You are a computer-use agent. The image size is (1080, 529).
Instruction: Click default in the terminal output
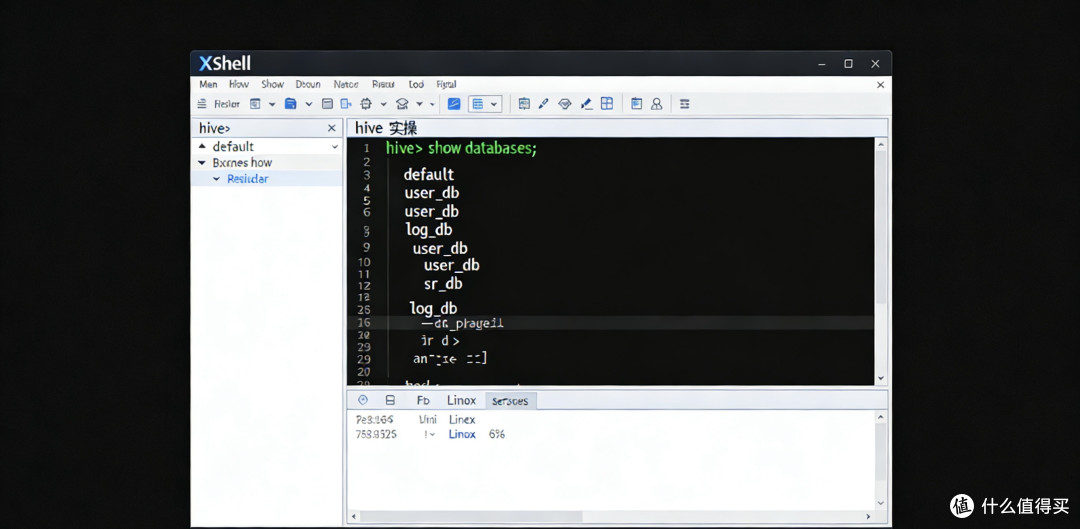[428, 175]
